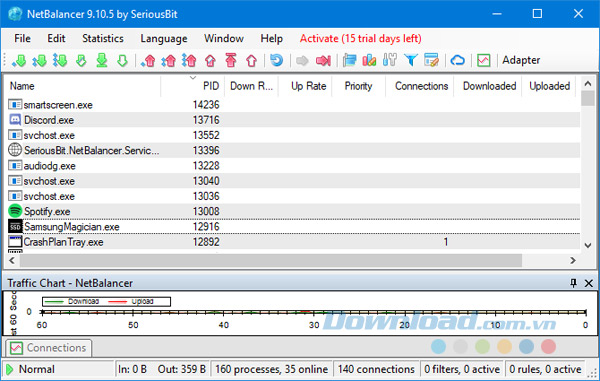Open the Language menu

(164, 39)
